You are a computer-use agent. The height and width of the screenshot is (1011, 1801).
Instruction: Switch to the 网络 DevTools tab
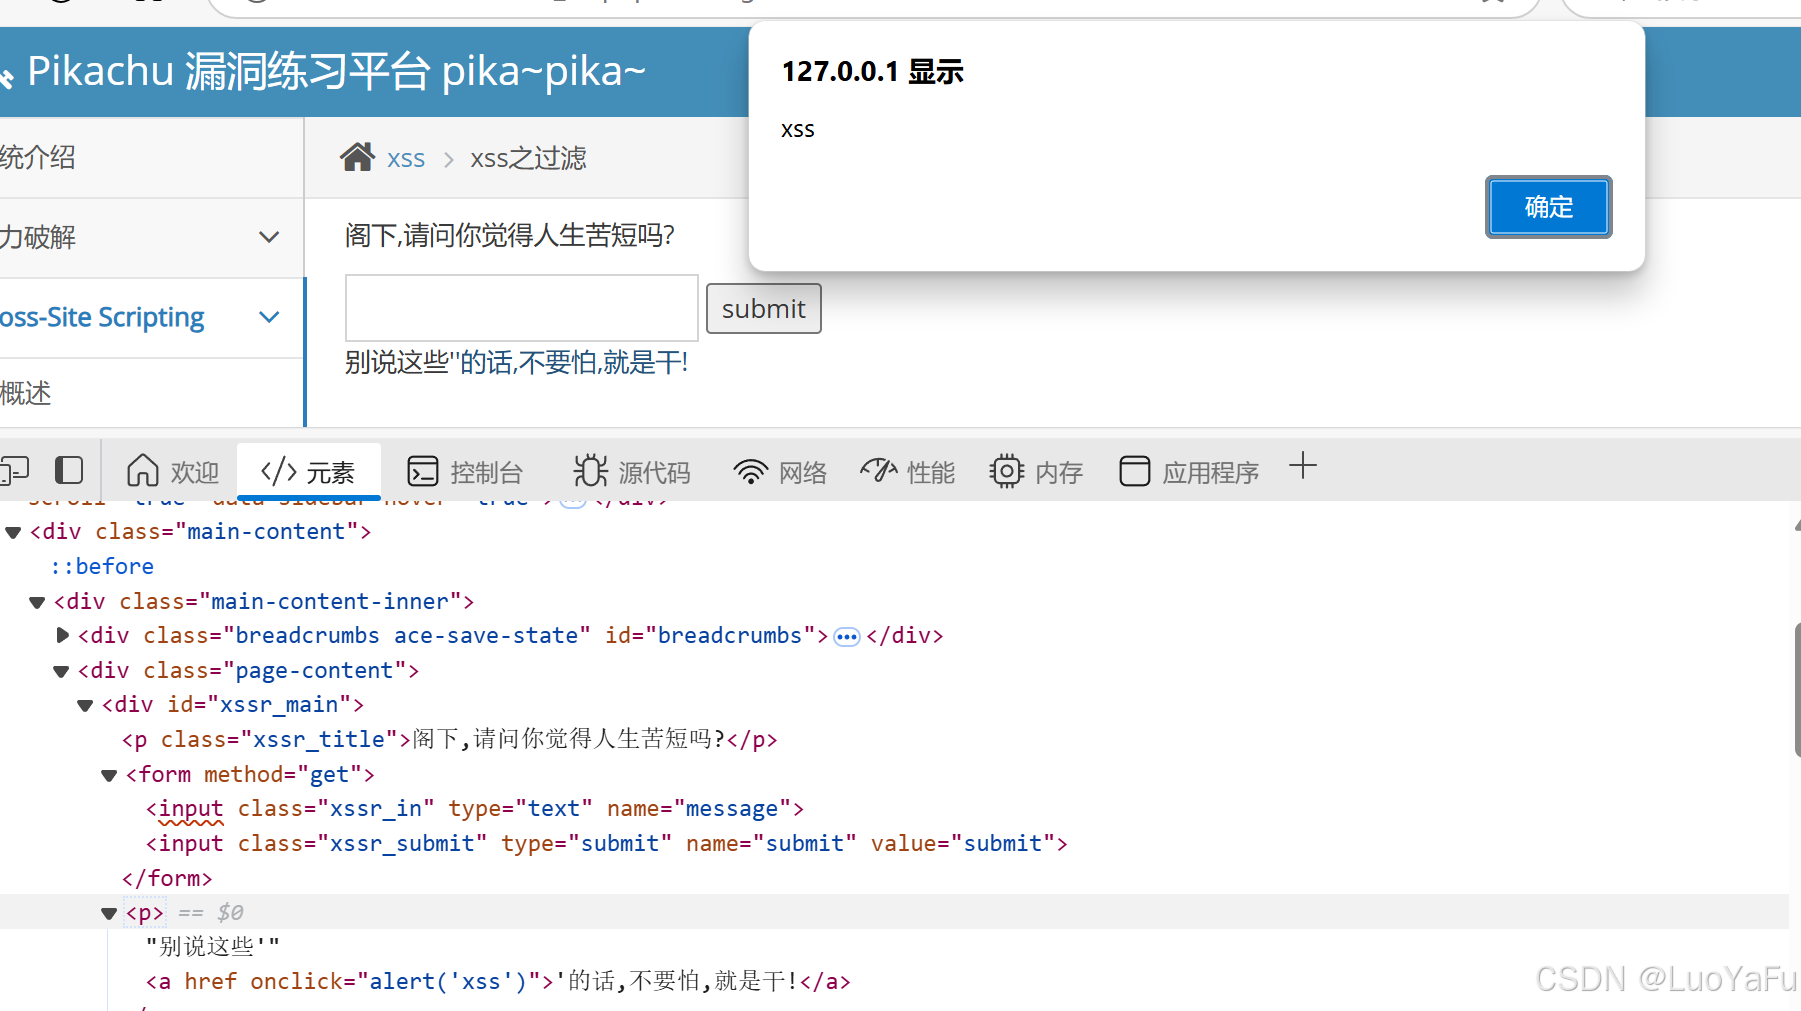pyautogui.click(x=780, y=471)
